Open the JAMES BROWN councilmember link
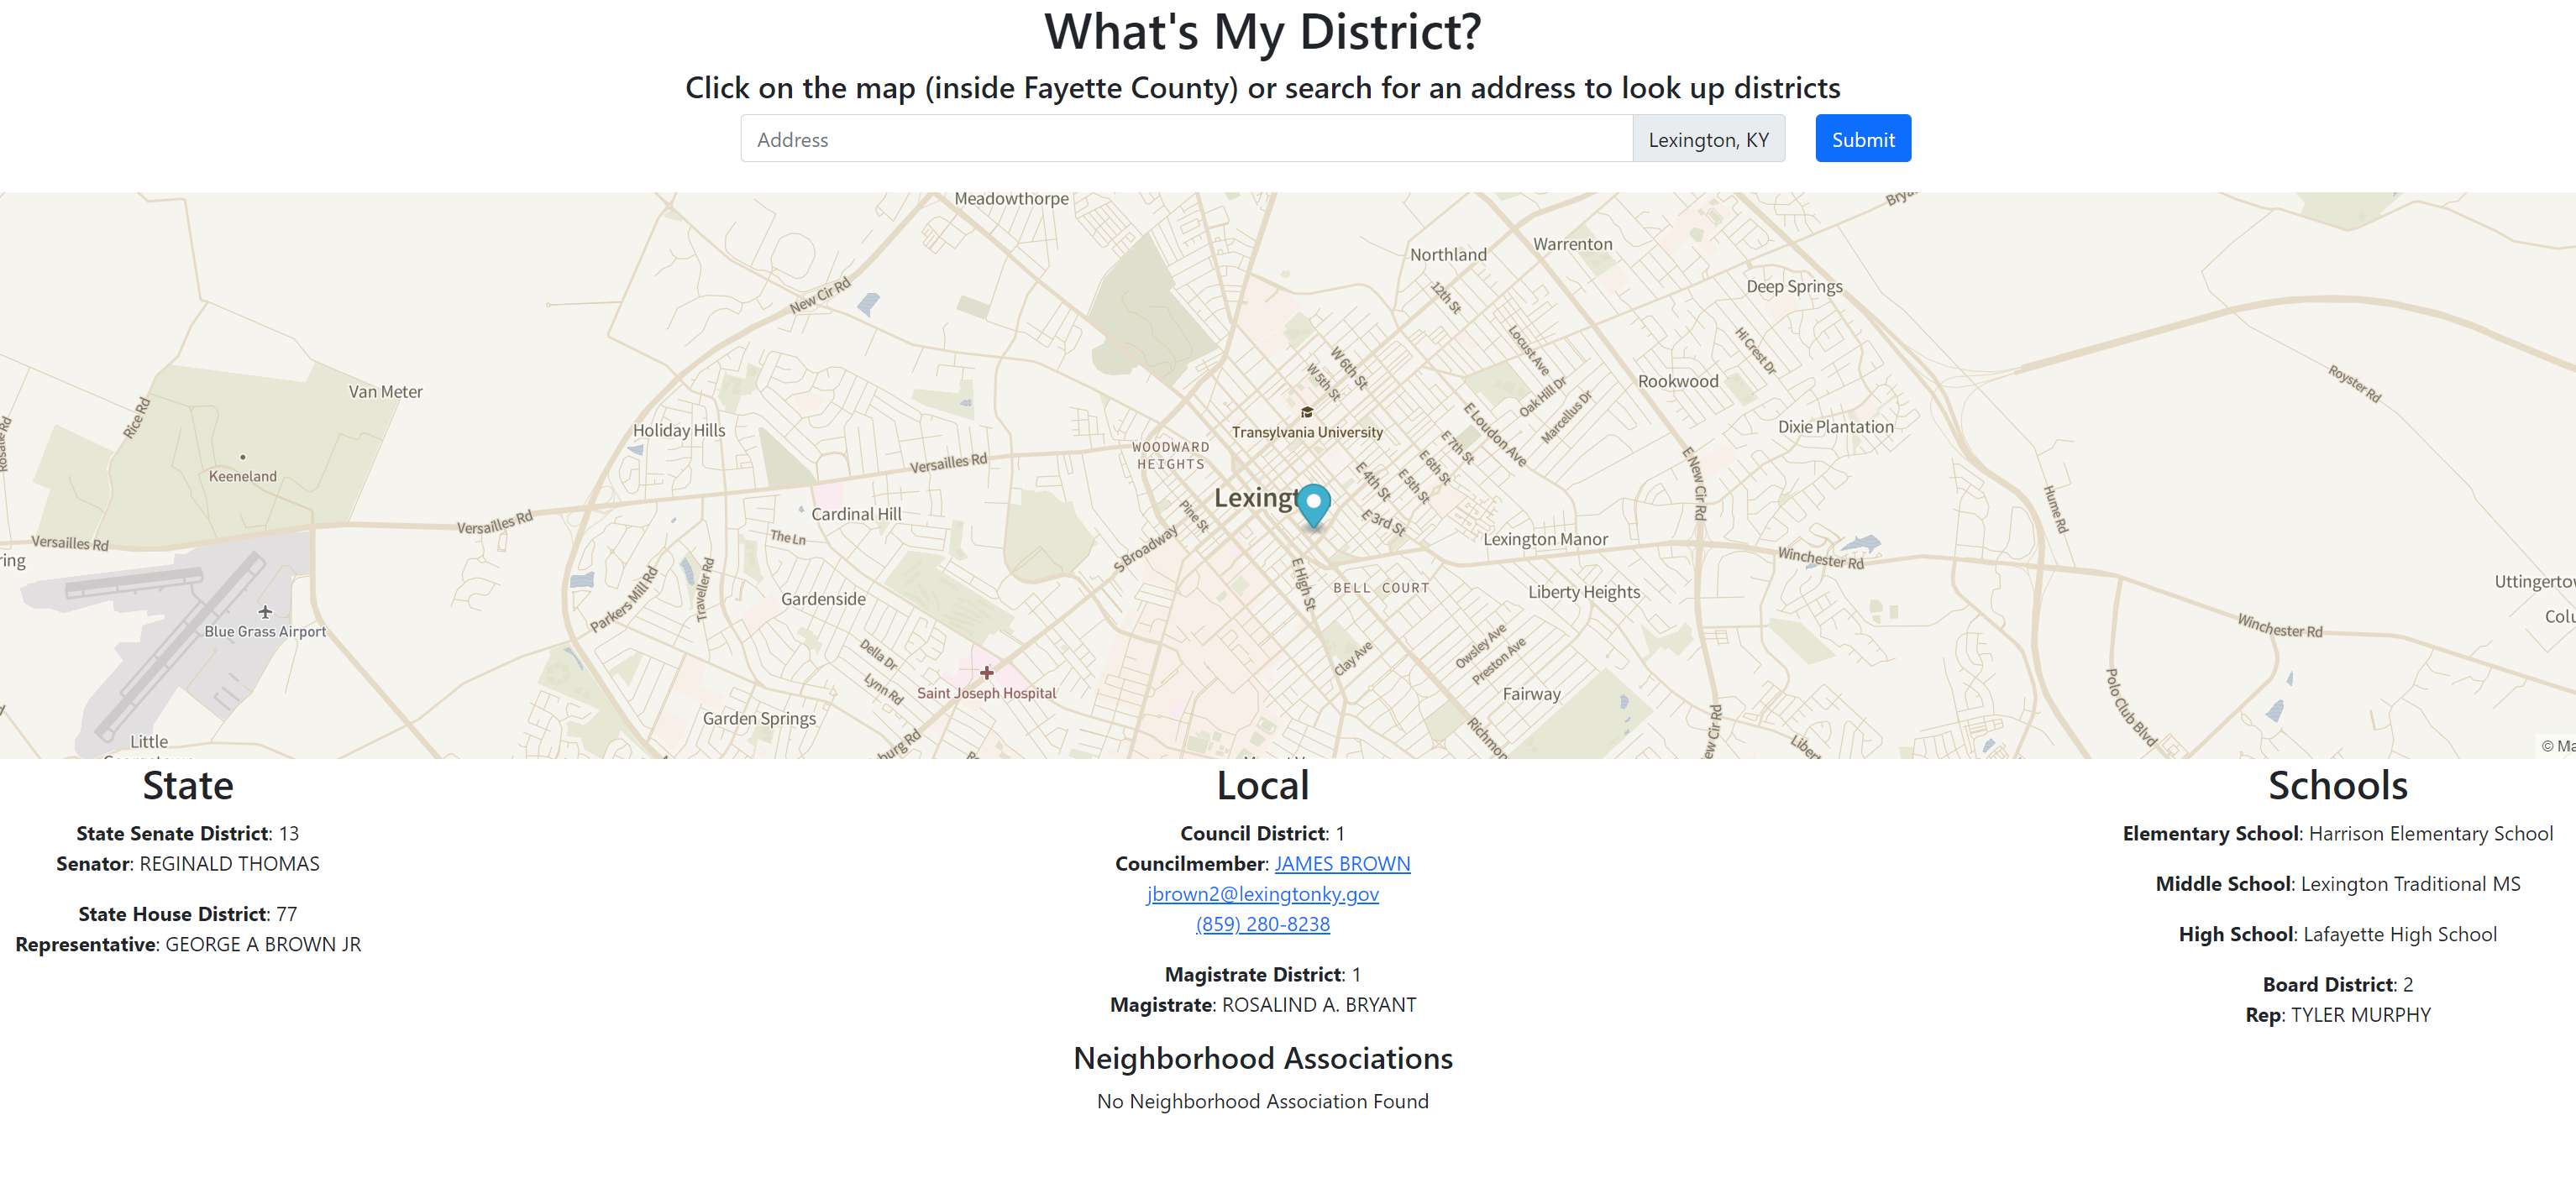Image resolution: width=2576 pixels, height=1178 pixels. (x=1342, y=863)
